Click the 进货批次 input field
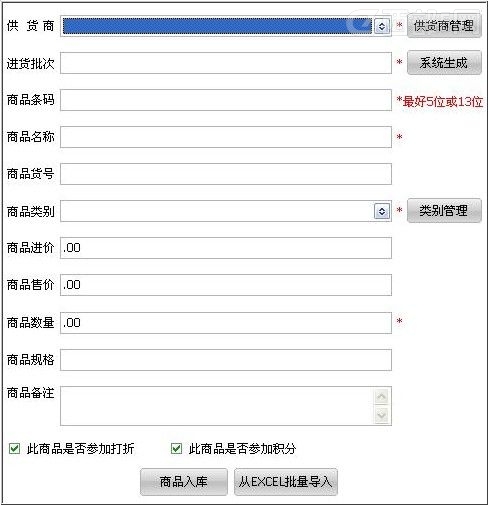This screenshot has width=488, height=505. [226, 63]
